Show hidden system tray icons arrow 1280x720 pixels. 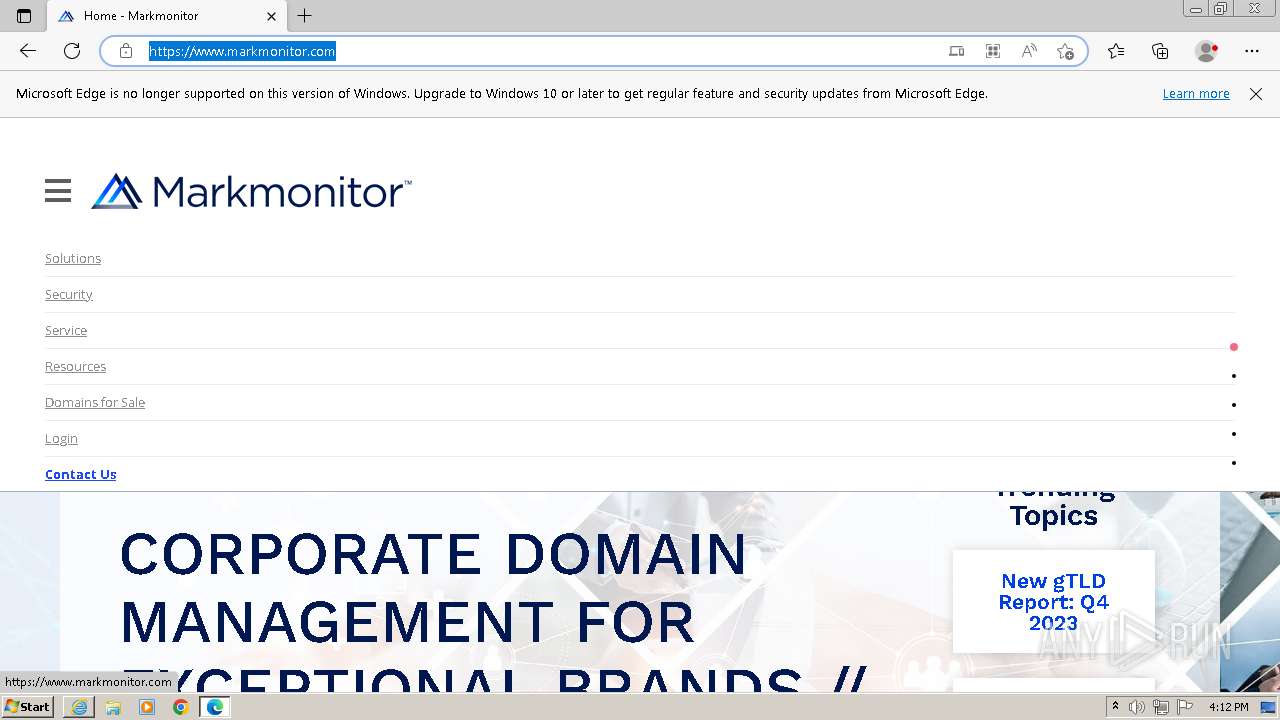1115,707
